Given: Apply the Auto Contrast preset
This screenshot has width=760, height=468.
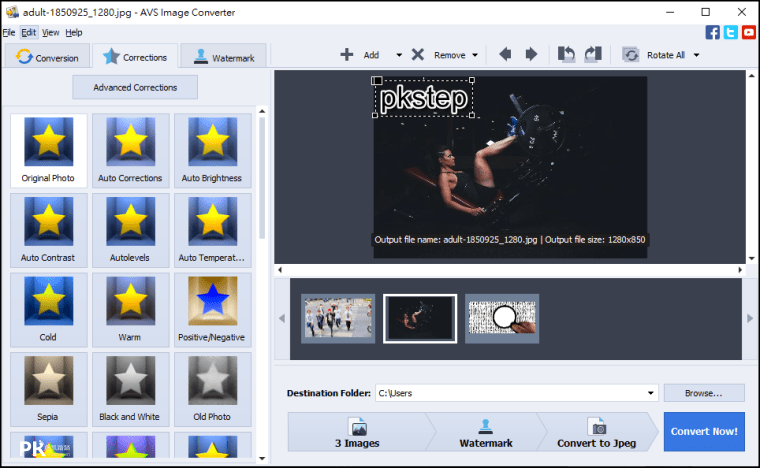Looking at the screenshot, I should [x=48, y=230].
